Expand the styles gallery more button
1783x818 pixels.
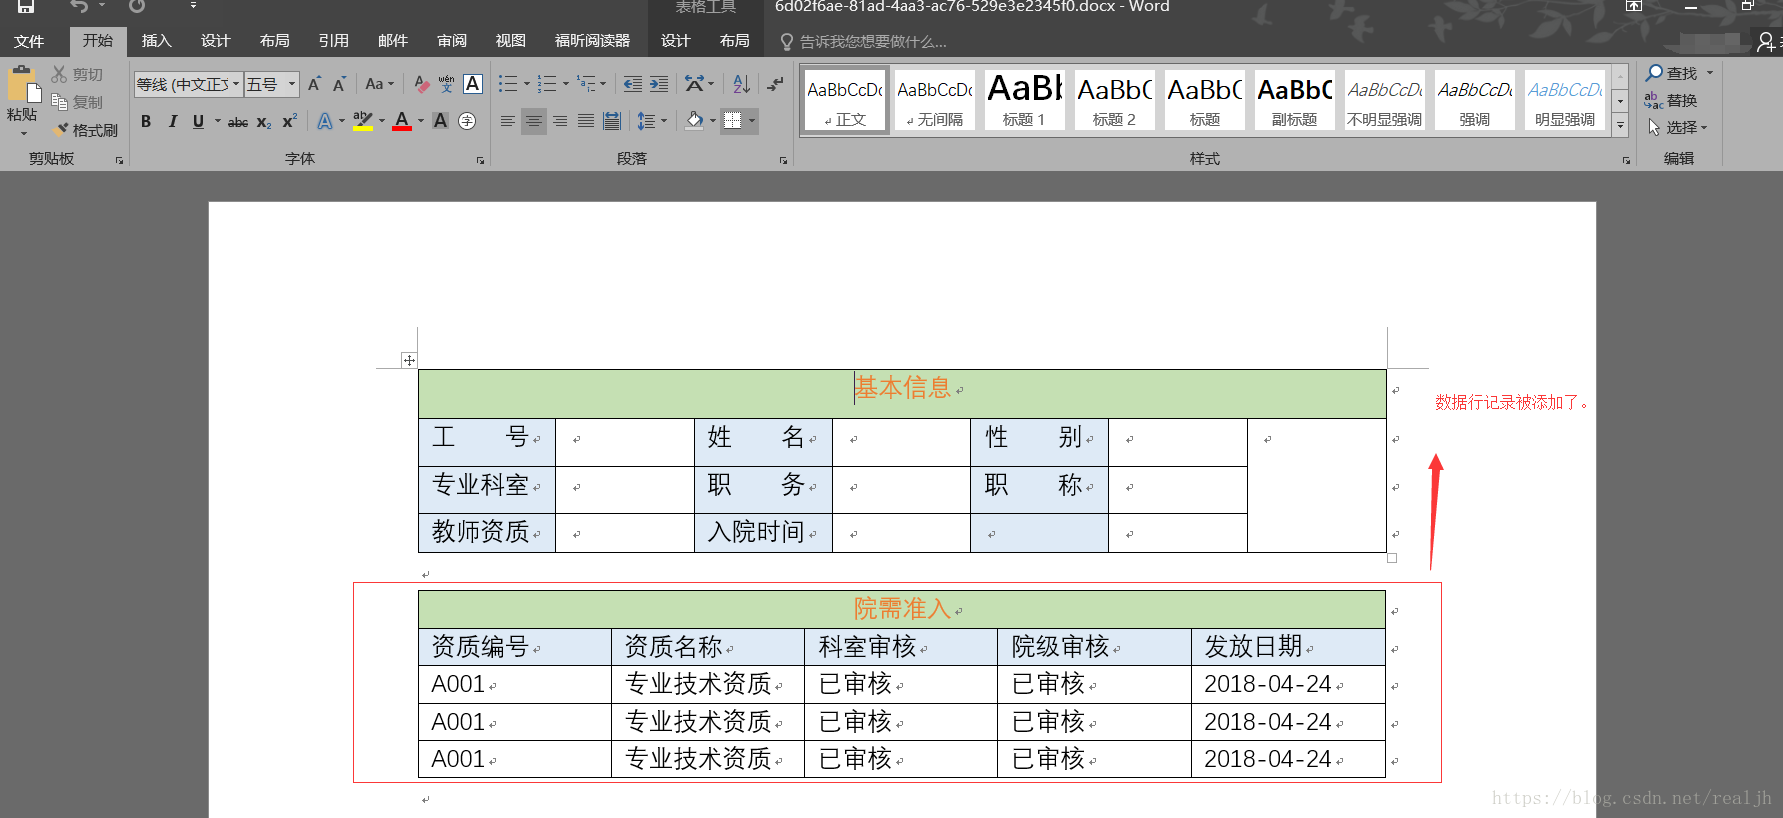[x=1621, y=125]
